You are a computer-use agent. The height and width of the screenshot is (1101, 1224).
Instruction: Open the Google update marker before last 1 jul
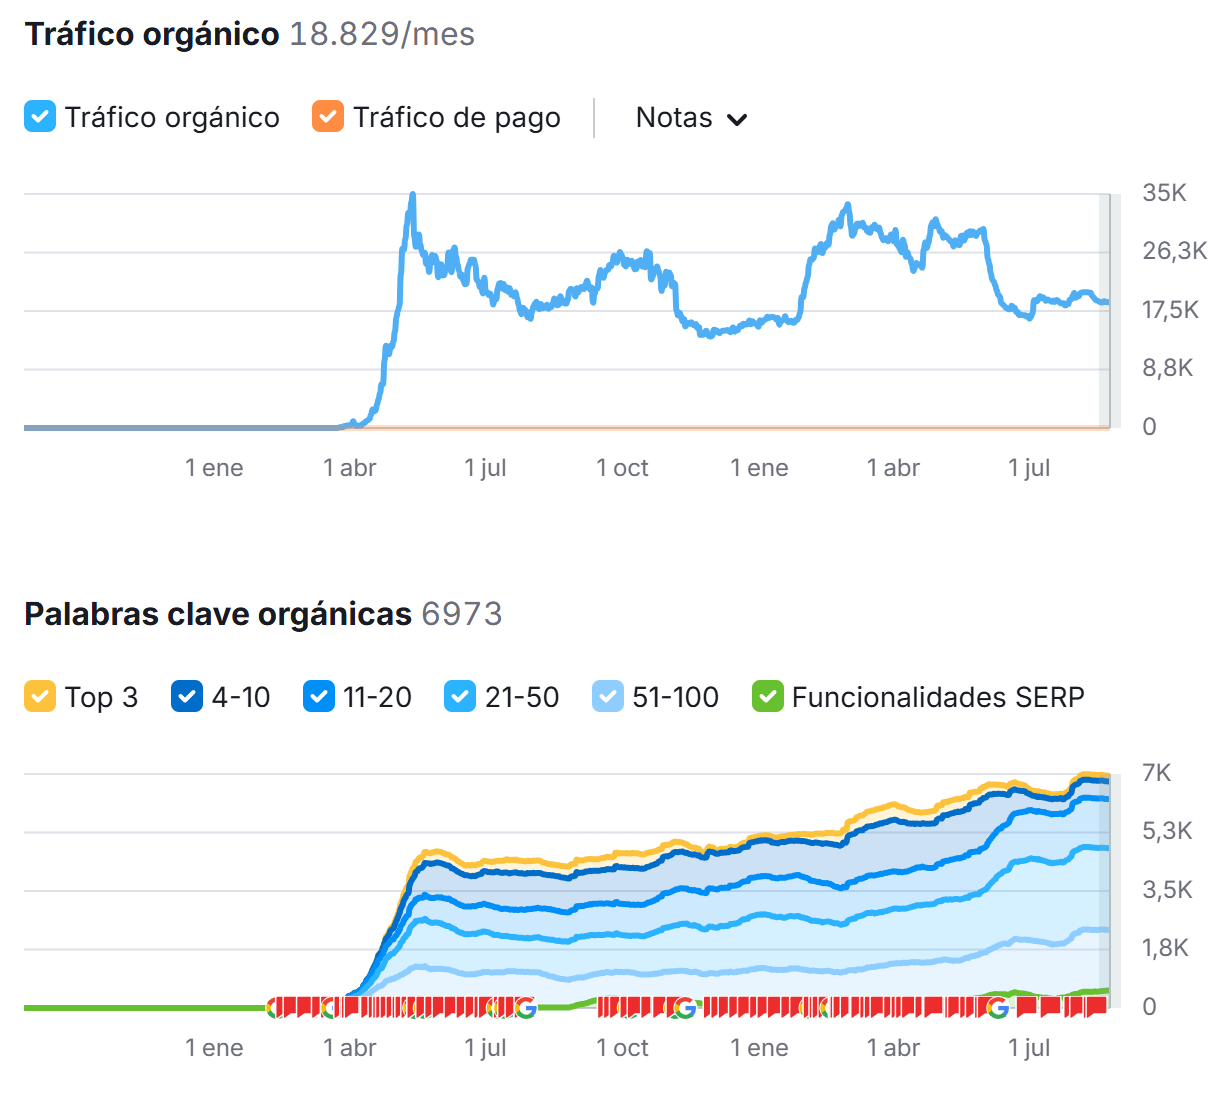point(997,1008)
